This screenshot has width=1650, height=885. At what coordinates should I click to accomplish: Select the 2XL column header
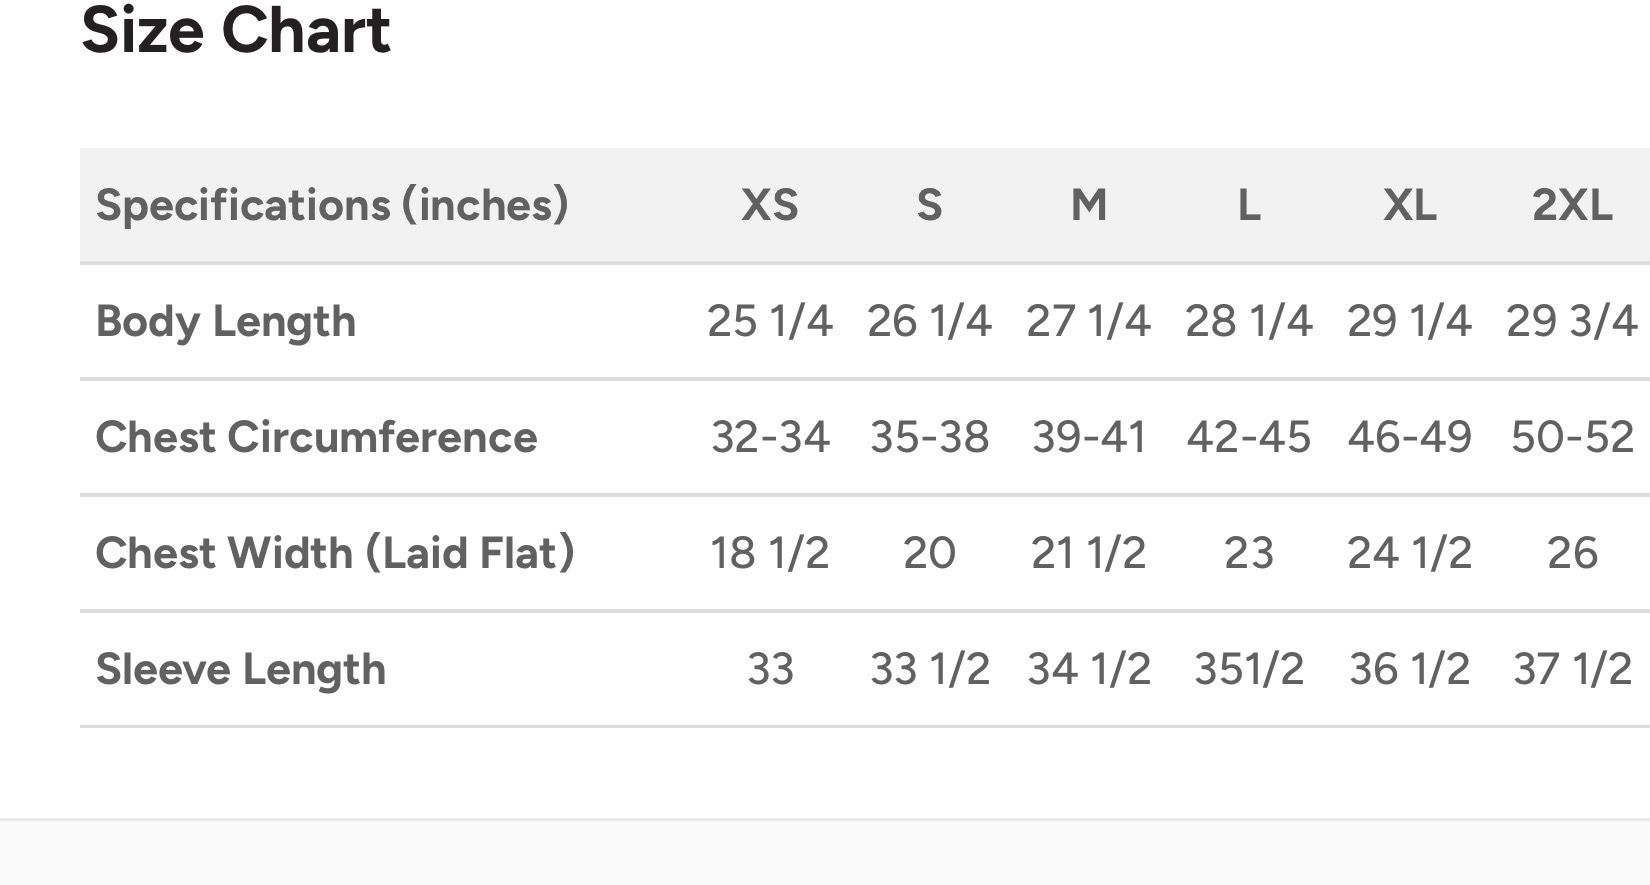click(x=1572, y=205)
